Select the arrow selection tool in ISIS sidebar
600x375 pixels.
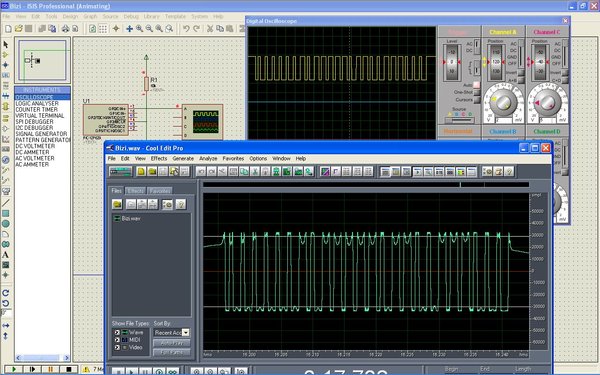click(5, 44)
